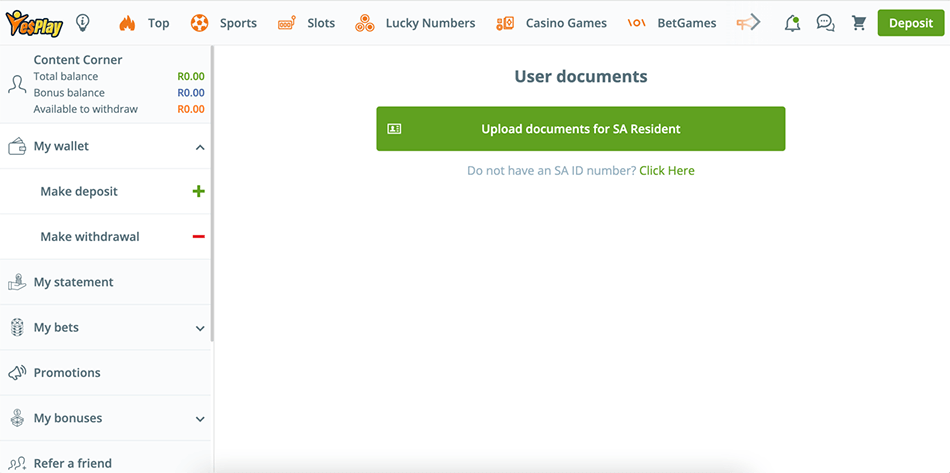Click the user profile avatar icon

click(x=17, y=84)
